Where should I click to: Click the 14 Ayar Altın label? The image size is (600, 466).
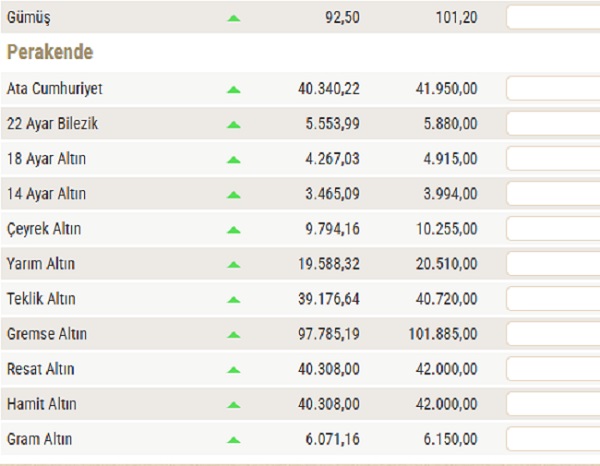click(46, 194)
